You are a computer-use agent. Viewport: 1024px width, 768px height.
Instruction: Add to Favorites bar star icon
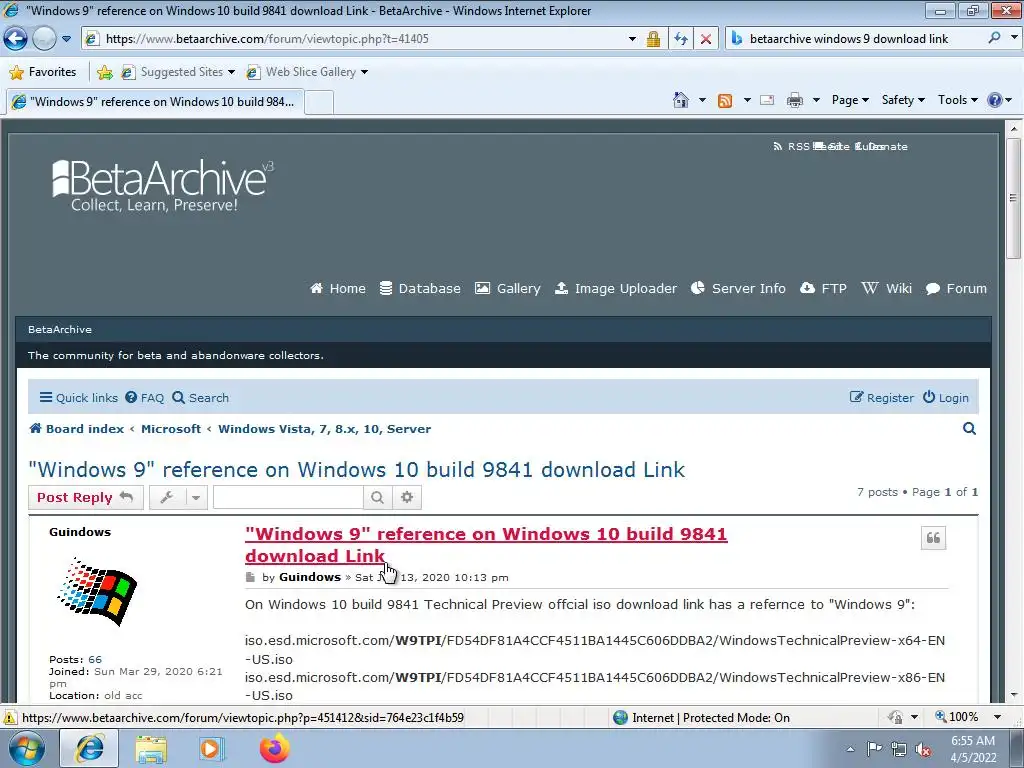pos(104,72)
